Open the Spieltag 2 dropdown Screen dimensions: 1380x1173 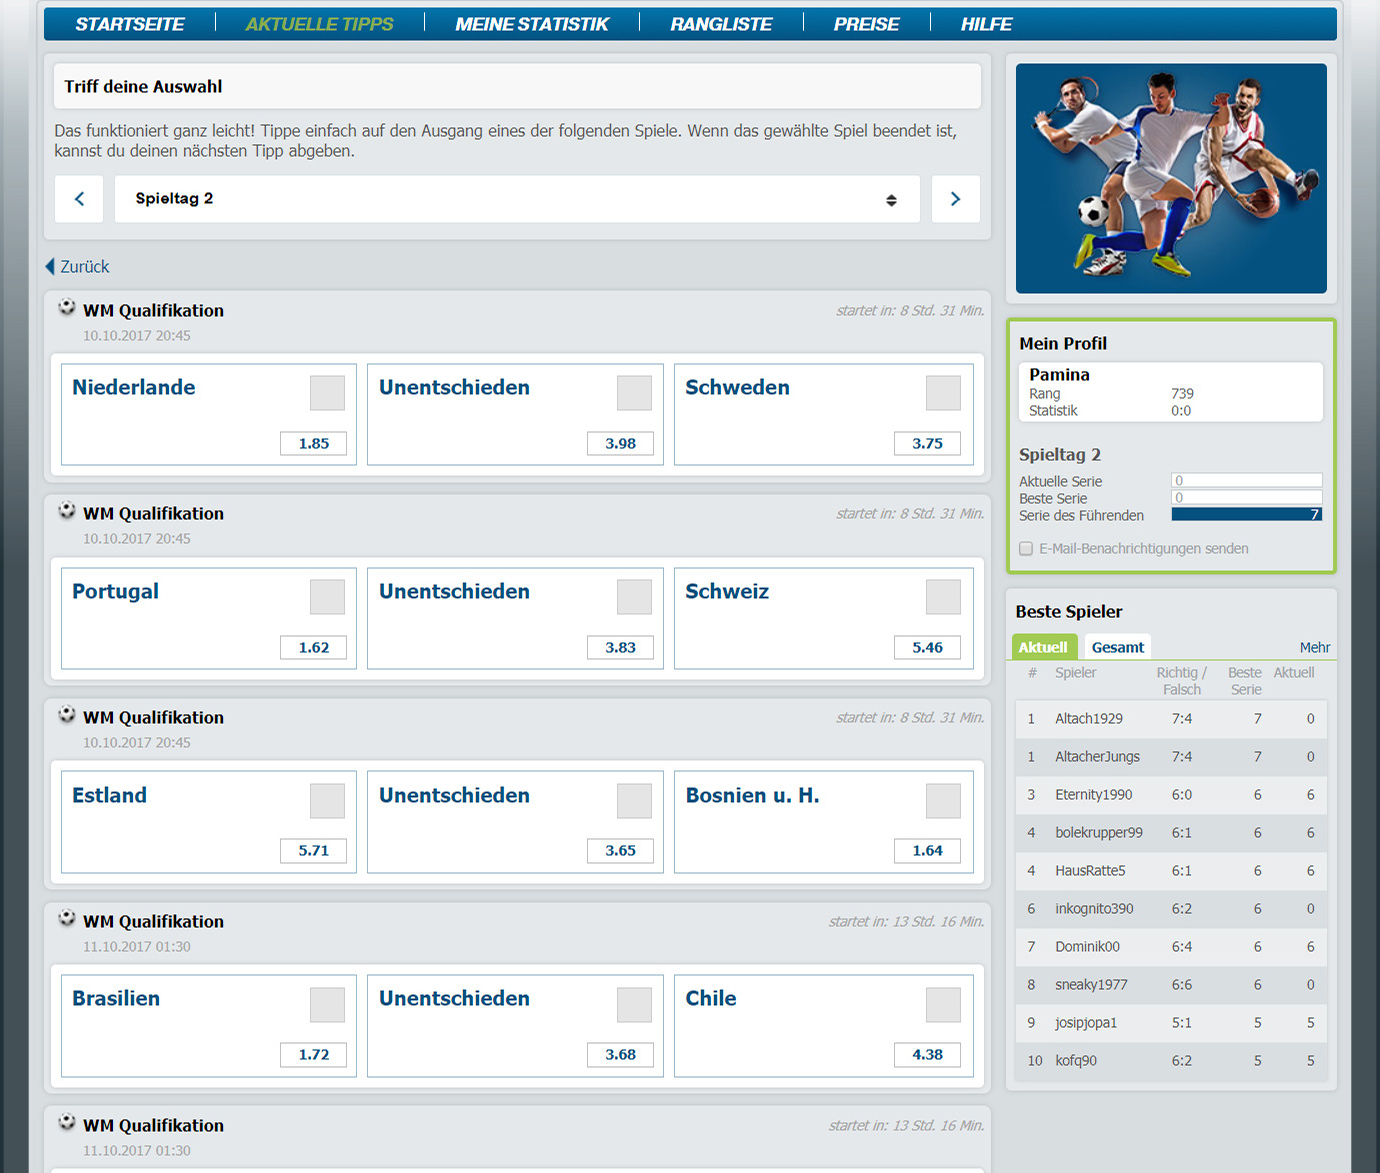517,199
